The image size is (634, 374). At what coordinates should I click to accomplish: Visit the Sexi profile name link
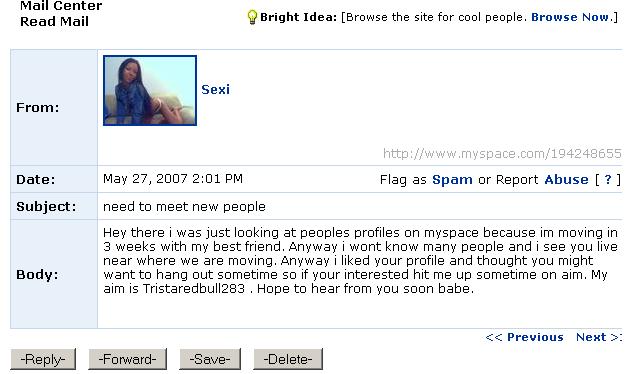(216, 89)
